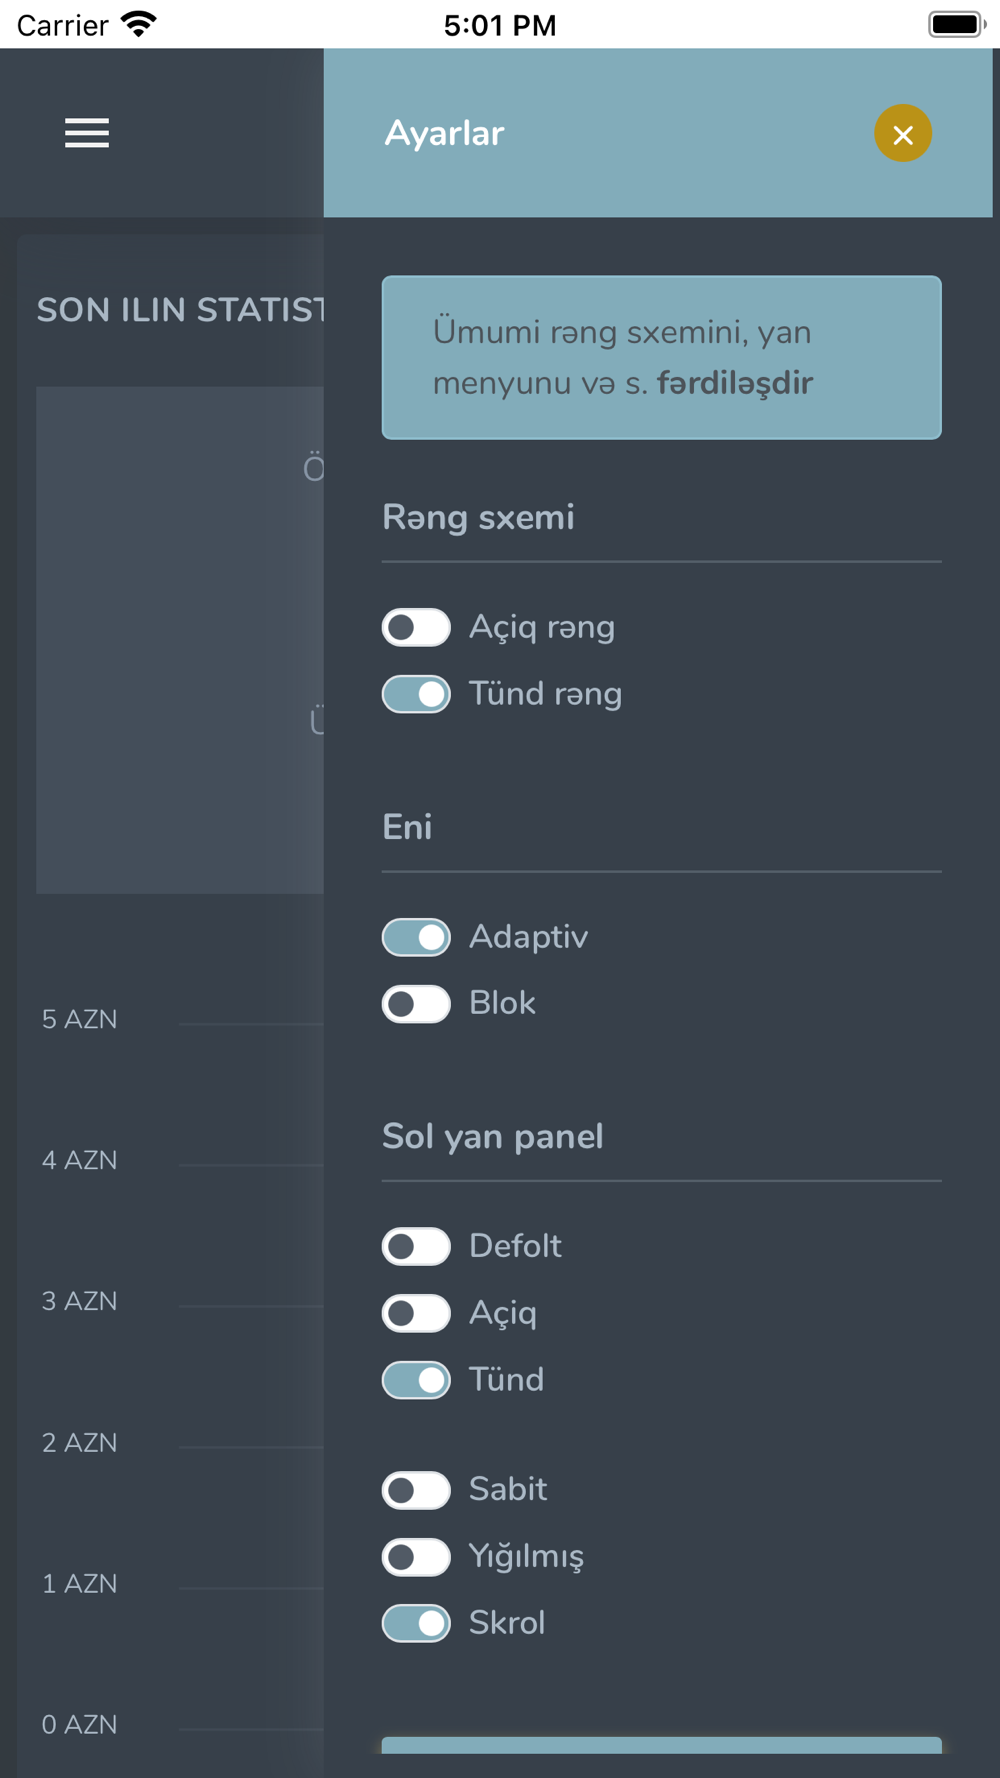Open the hamburger menu
Image resolution: width=1000 pixels, height=1778 pixels.
tap(87, 133)
